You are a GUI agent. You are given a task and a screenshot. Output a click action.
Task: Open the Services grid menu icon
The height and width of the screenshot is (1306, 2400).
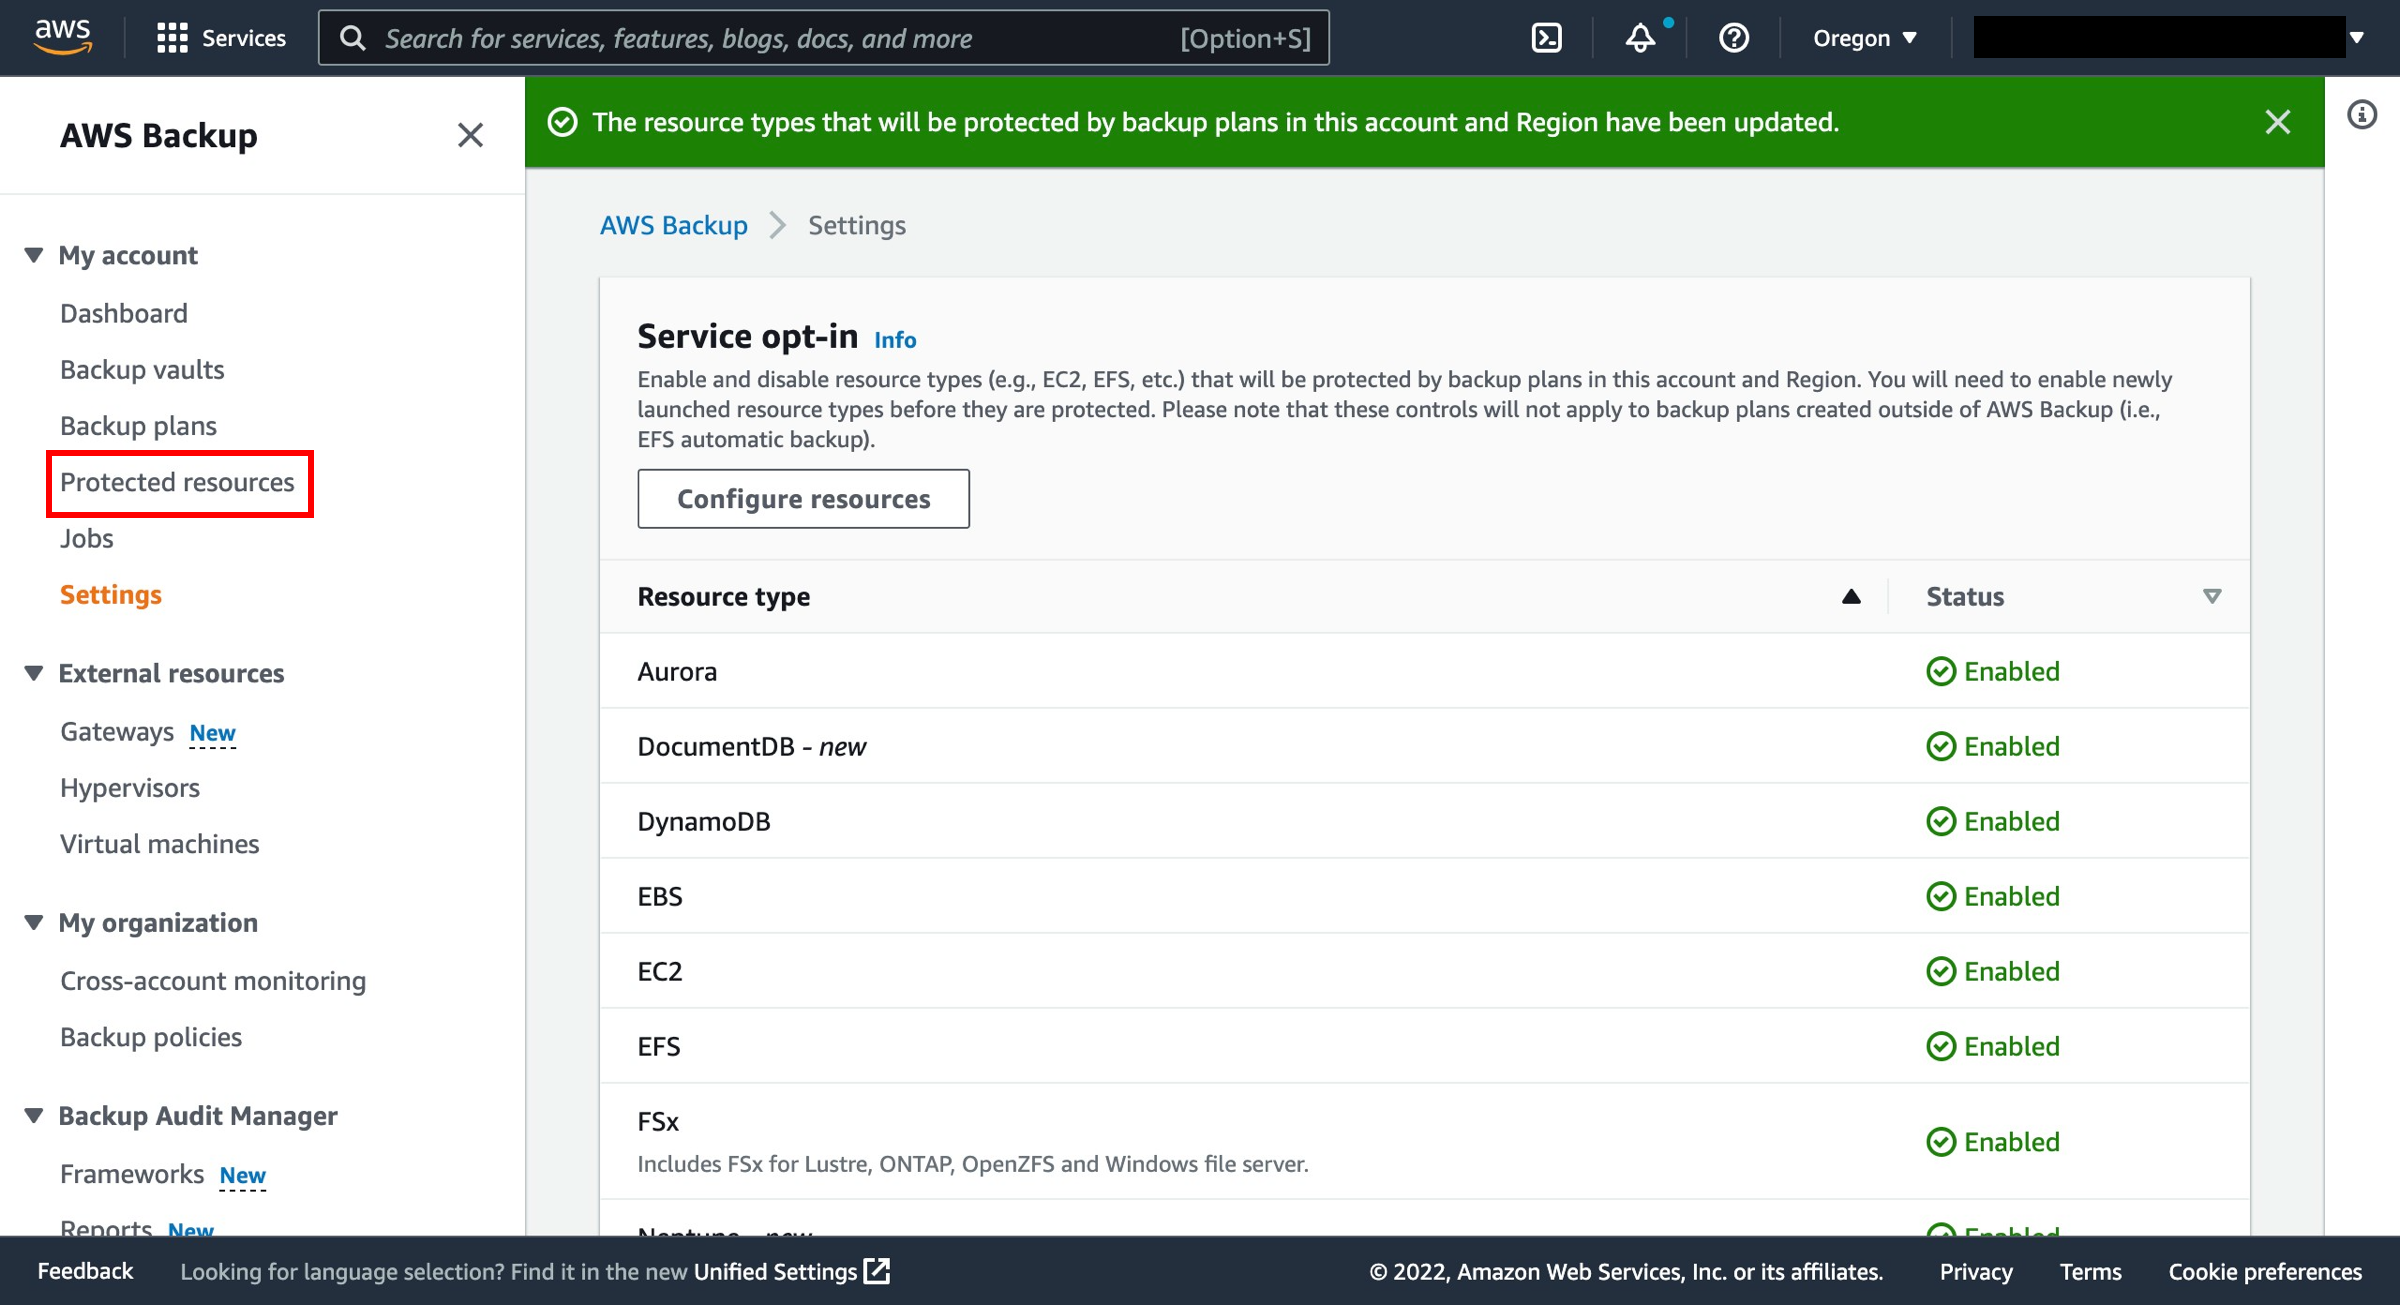tap(172, 38)
